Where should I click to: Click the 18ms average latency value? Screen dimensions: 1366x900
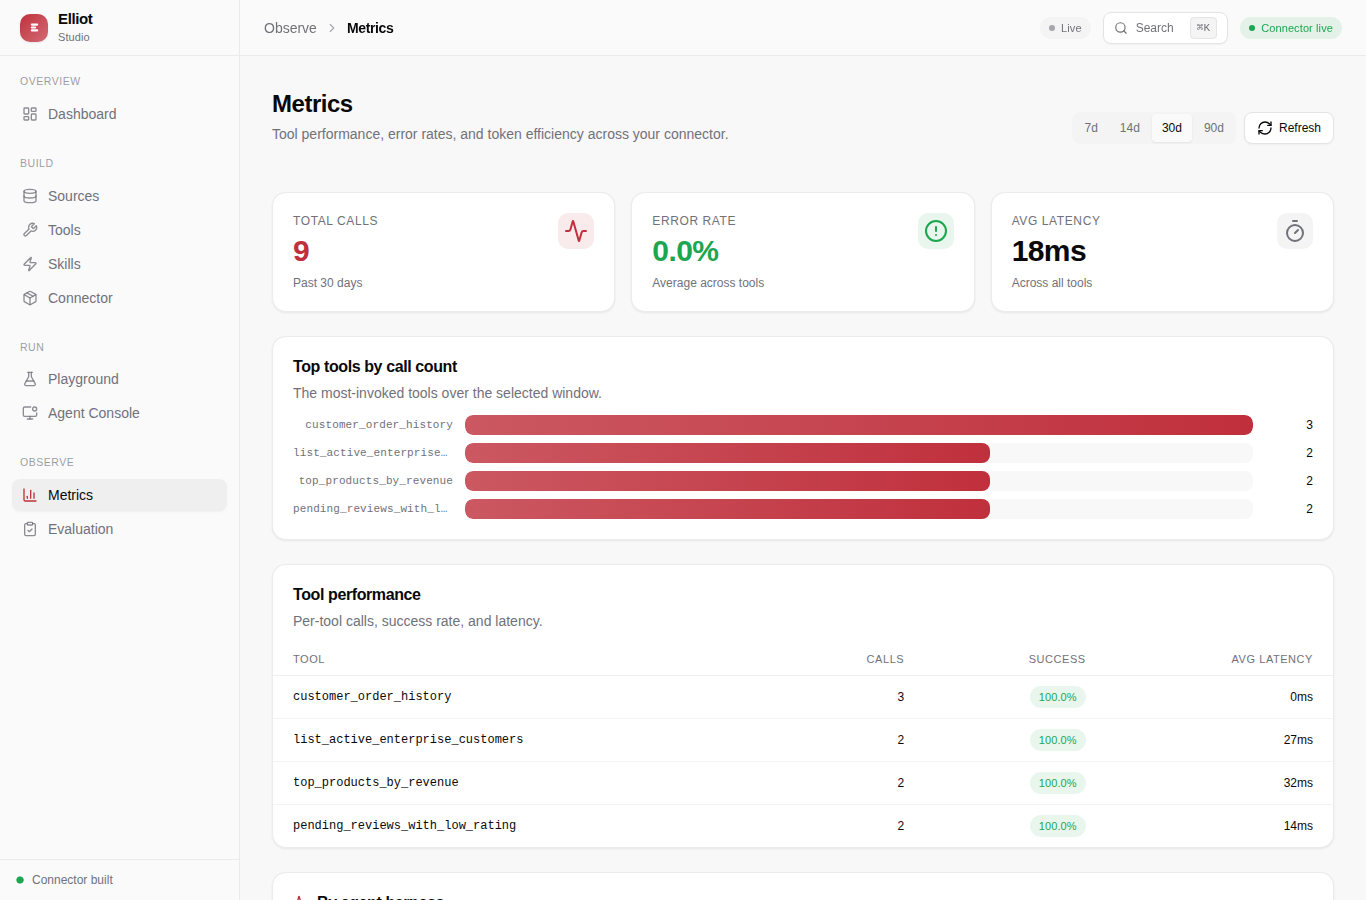(x=1049, y=251)
